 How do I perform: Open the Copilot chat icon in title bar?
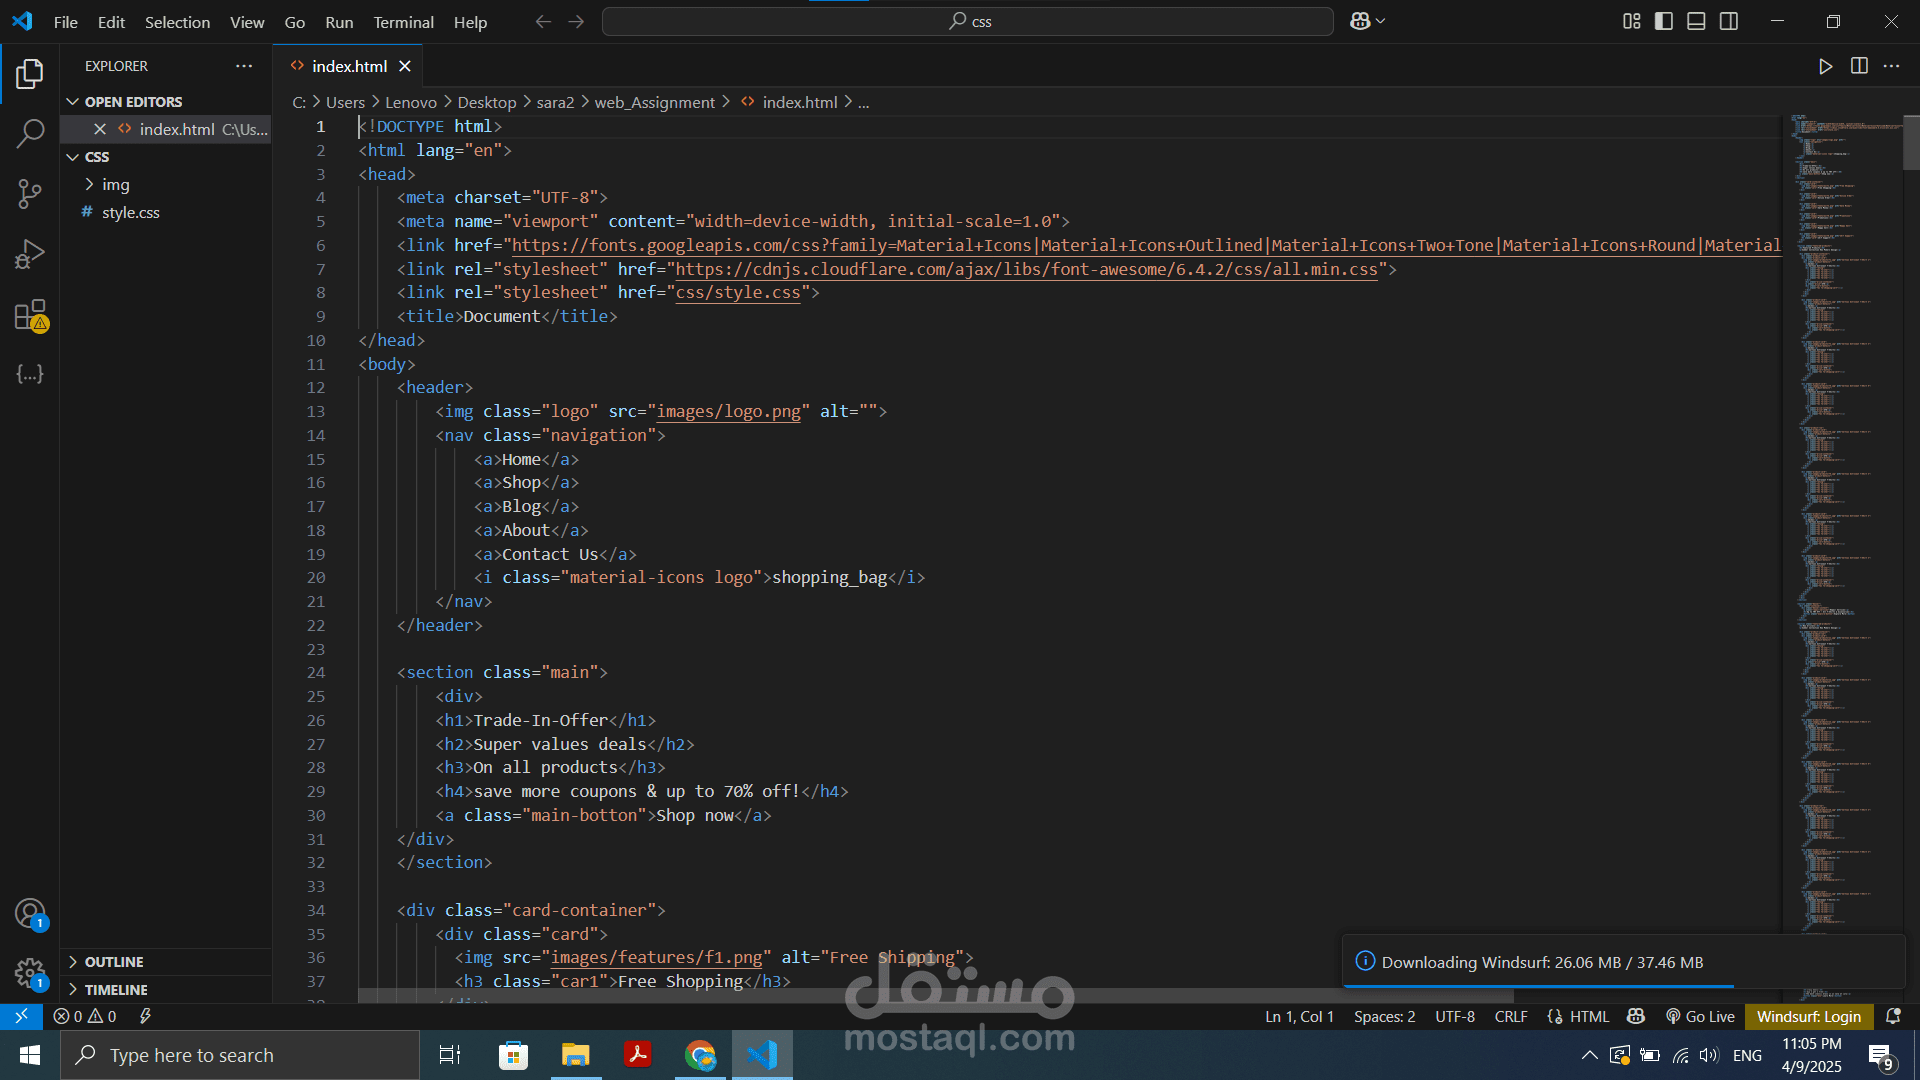click(x=1360, y=22)
